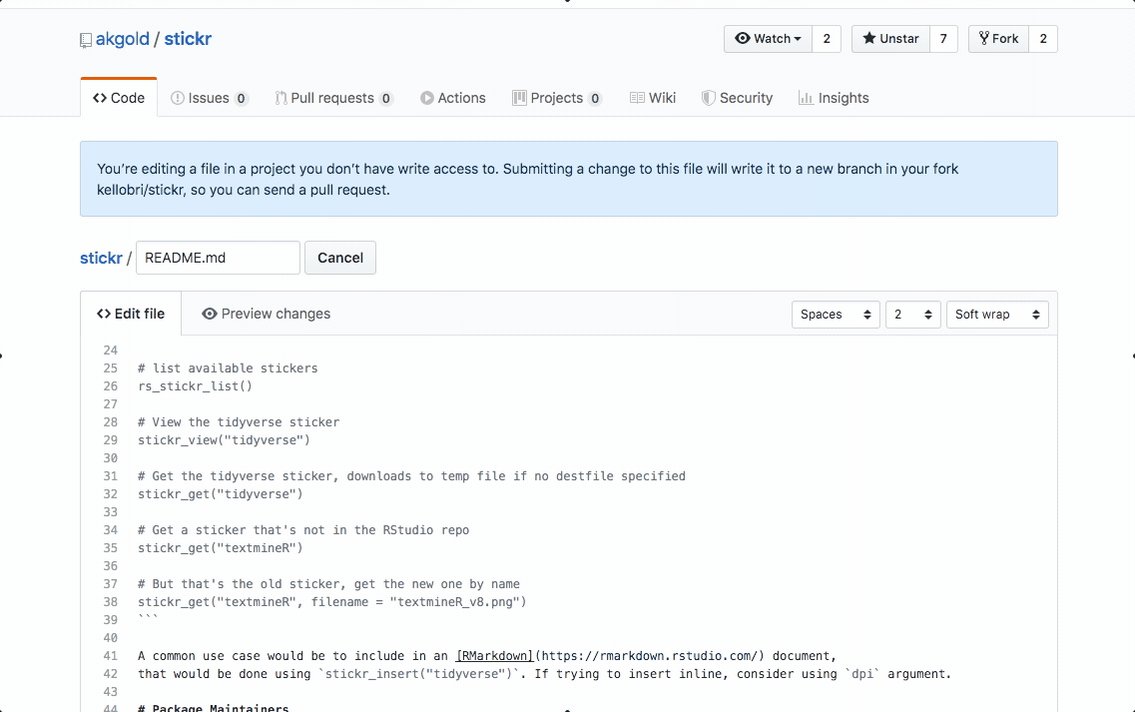Screen dimensions: 1135x712
Task: Click the Cancel button
Action: [x=340, y=258]
